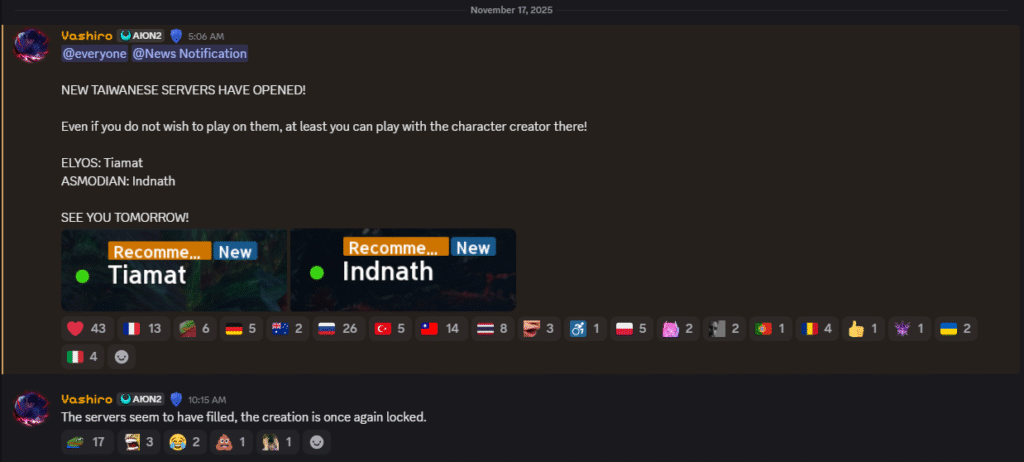Click the Italian flag reaction with 4
The width and height of the screenshot is (1024, 462).
click(x=82, y=357)
